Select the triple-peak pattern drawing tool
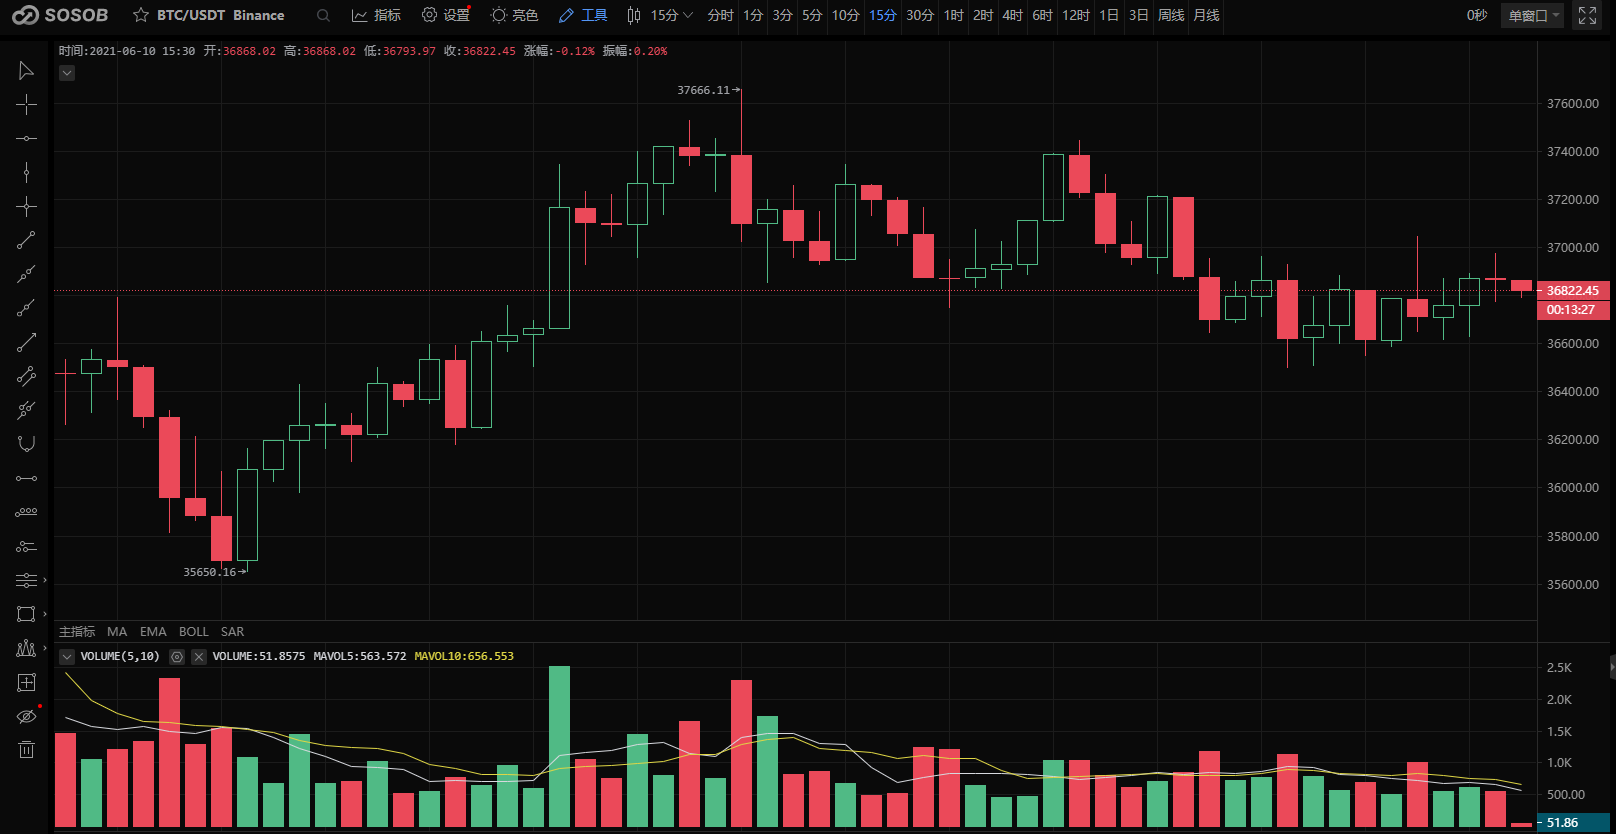1616x834 pixels. click(26, 648)
